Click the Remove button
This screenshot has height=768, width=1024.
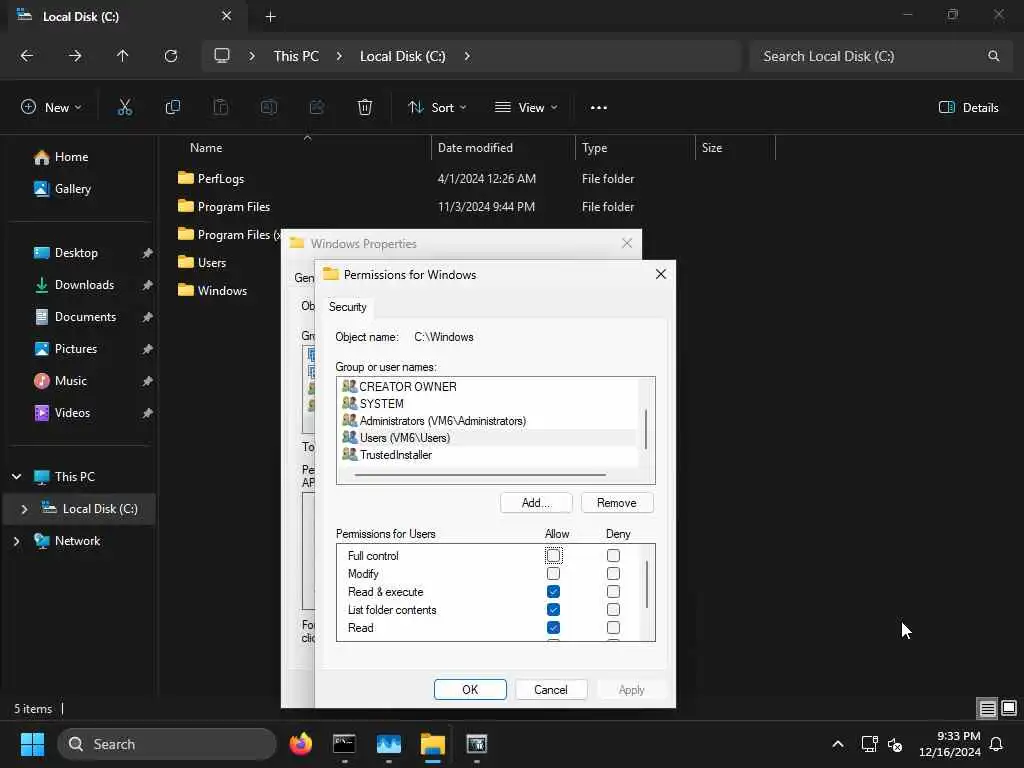click(616, 503)
